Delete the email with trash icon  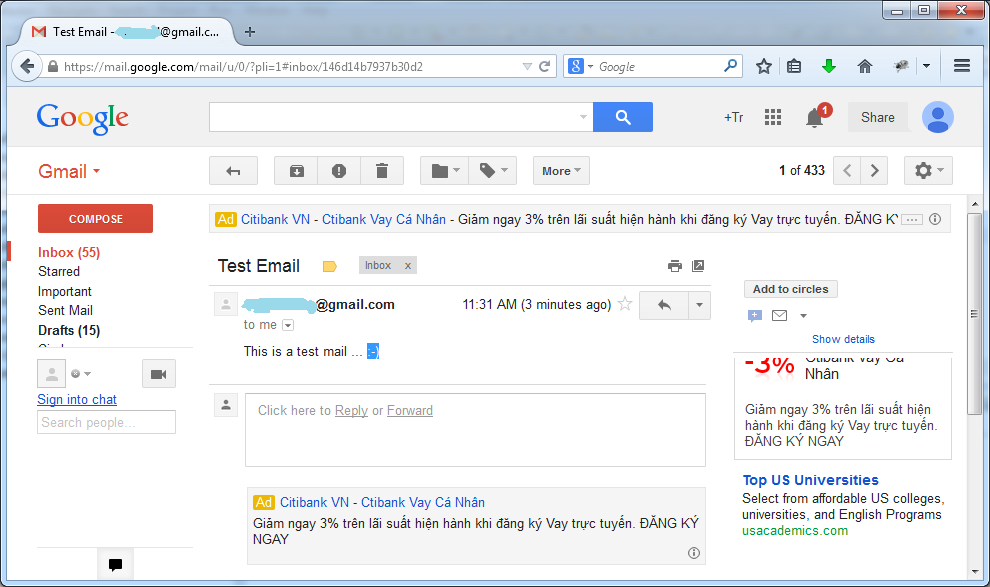point(382,170)
